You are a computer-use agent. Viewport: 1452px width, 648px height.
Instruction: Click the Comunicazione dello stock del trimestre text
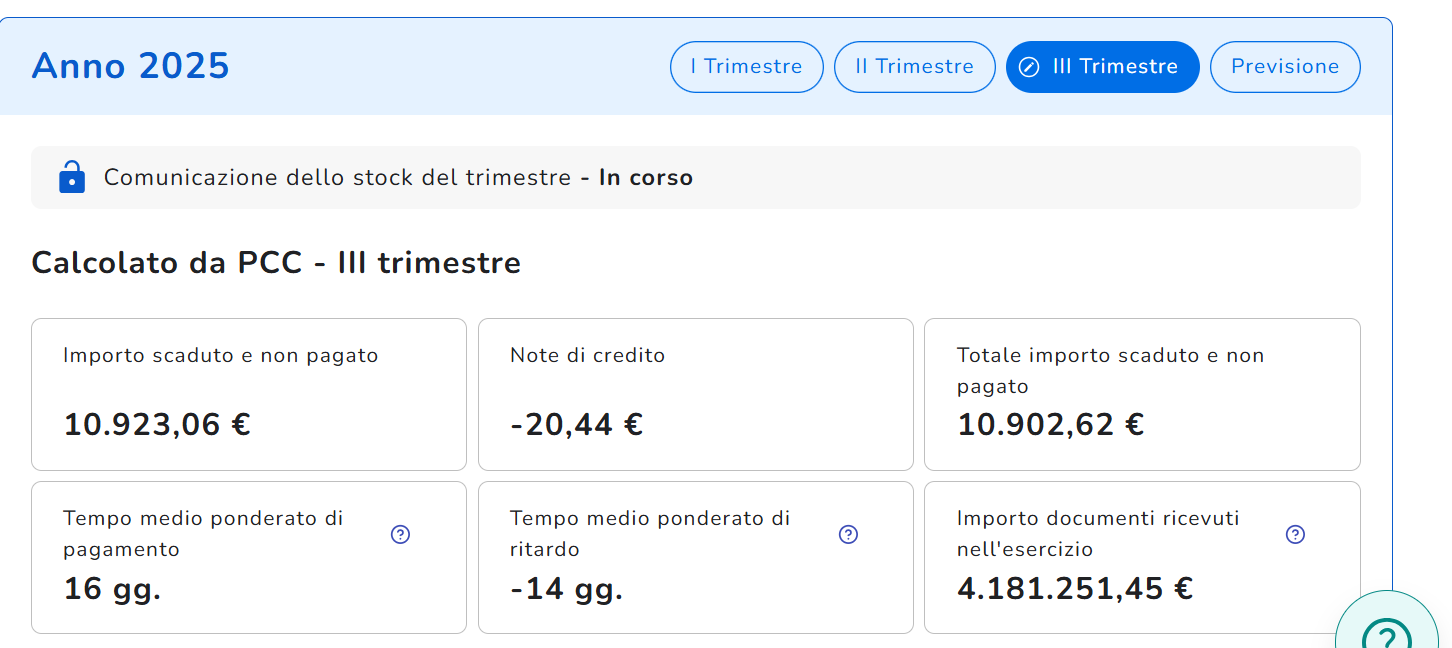pyautogui.click(x=337, y=178)
